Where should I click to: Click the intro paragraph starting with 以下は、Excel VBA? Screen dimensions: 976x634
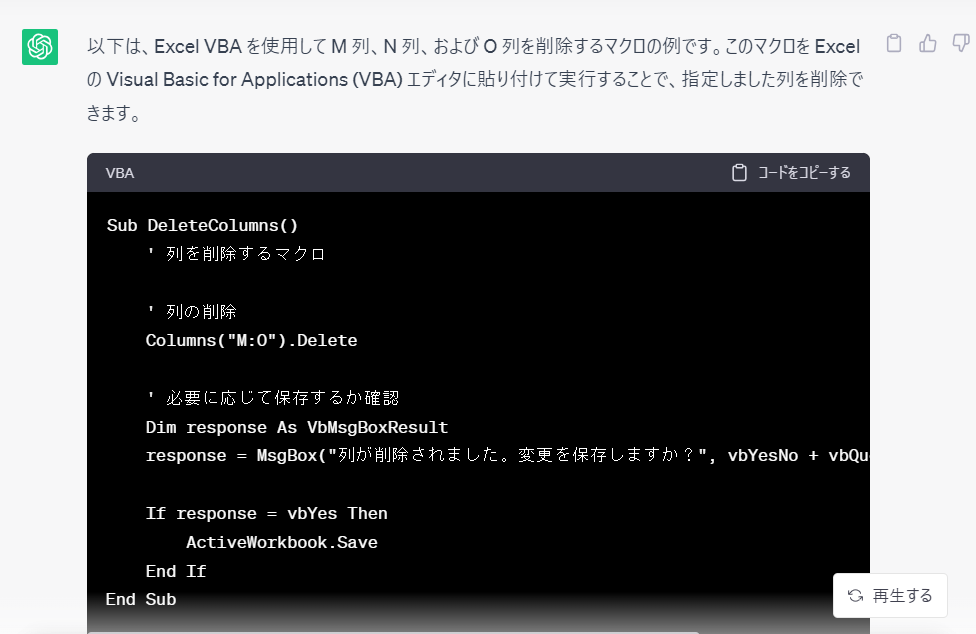tap(475, 80)
